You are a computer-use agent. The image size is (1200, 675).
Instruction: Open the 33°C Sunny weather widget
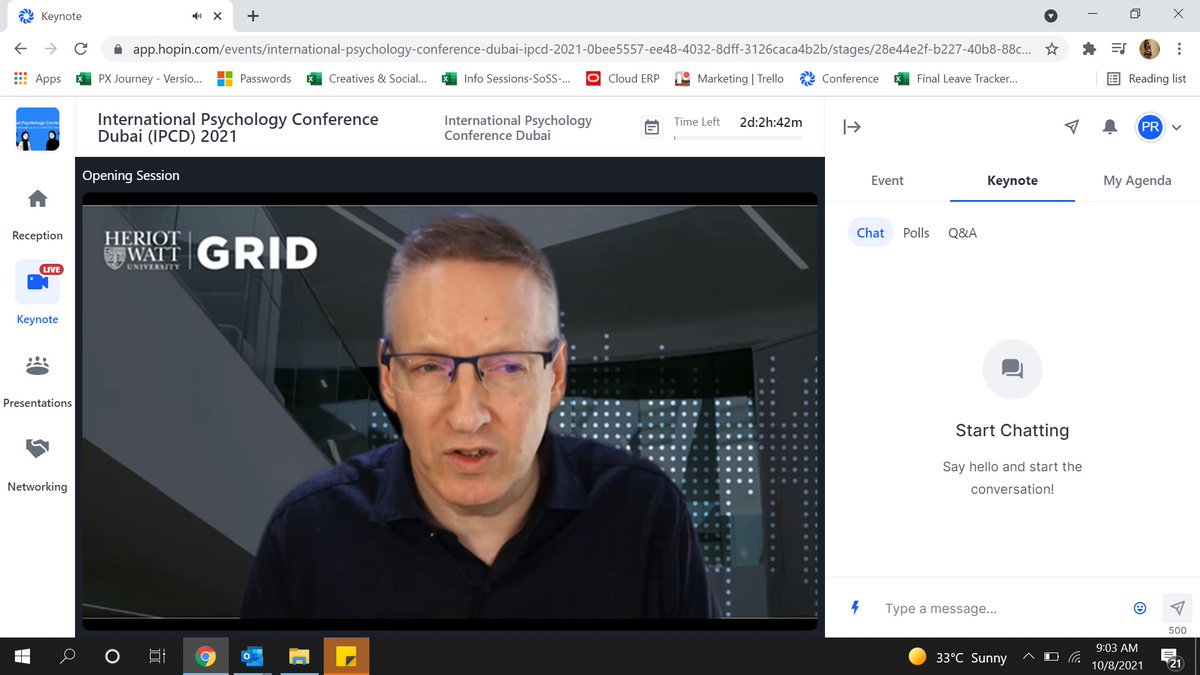pos(957,657)
